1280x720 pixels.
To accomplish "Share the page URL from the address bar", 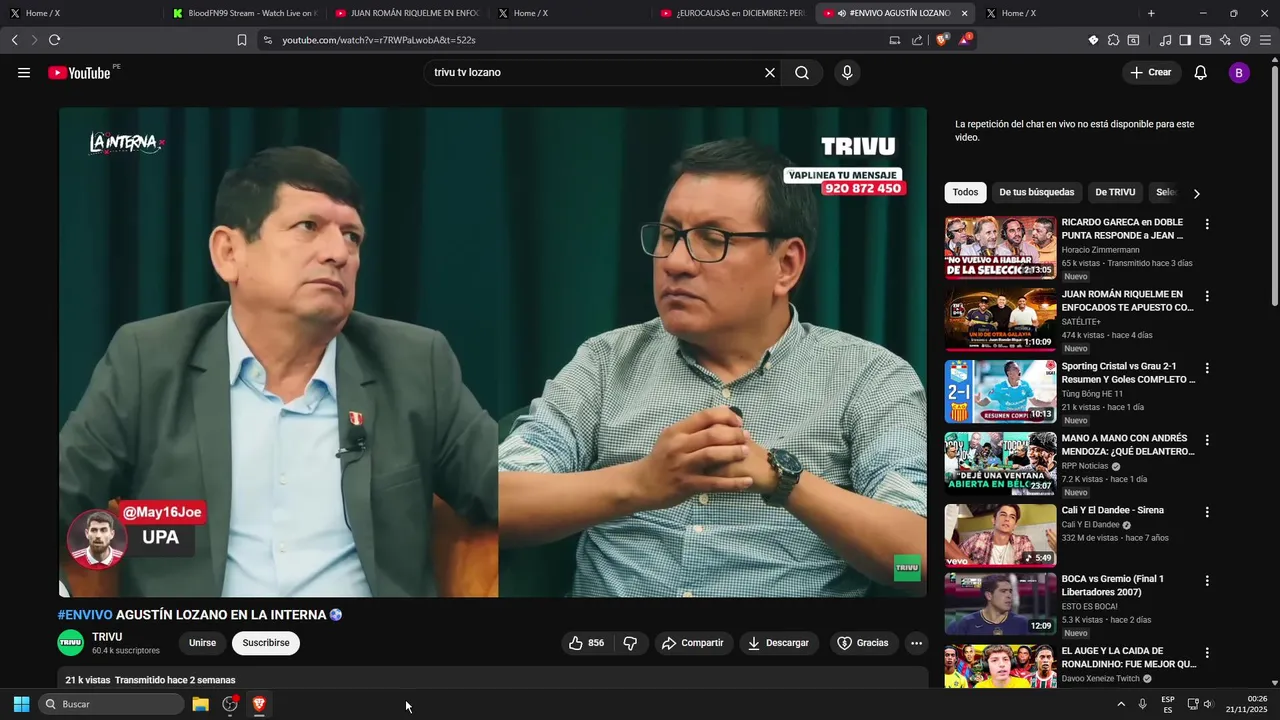I will click(917, 40).
